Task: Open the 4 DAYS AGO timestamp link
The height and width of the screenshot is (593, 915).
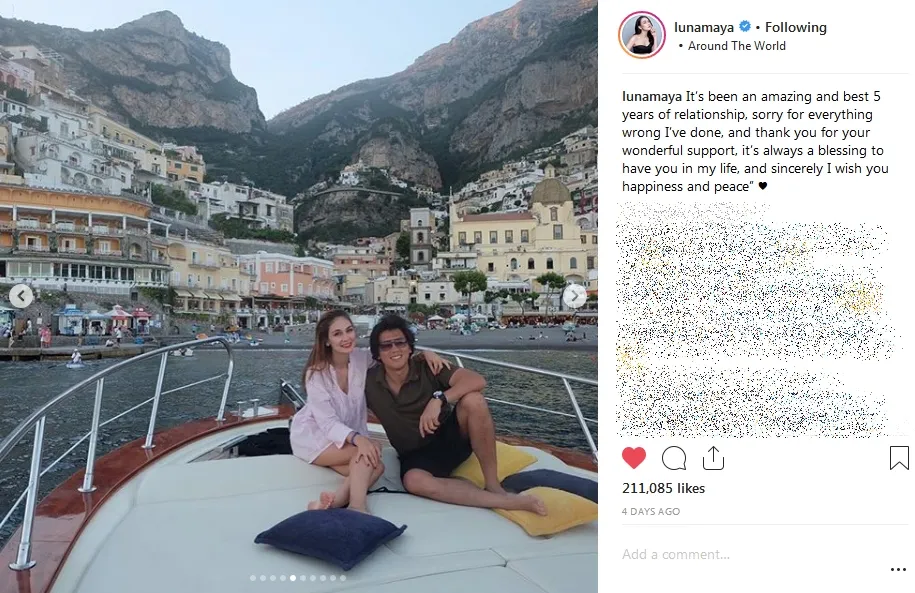Action: (651, 512)
